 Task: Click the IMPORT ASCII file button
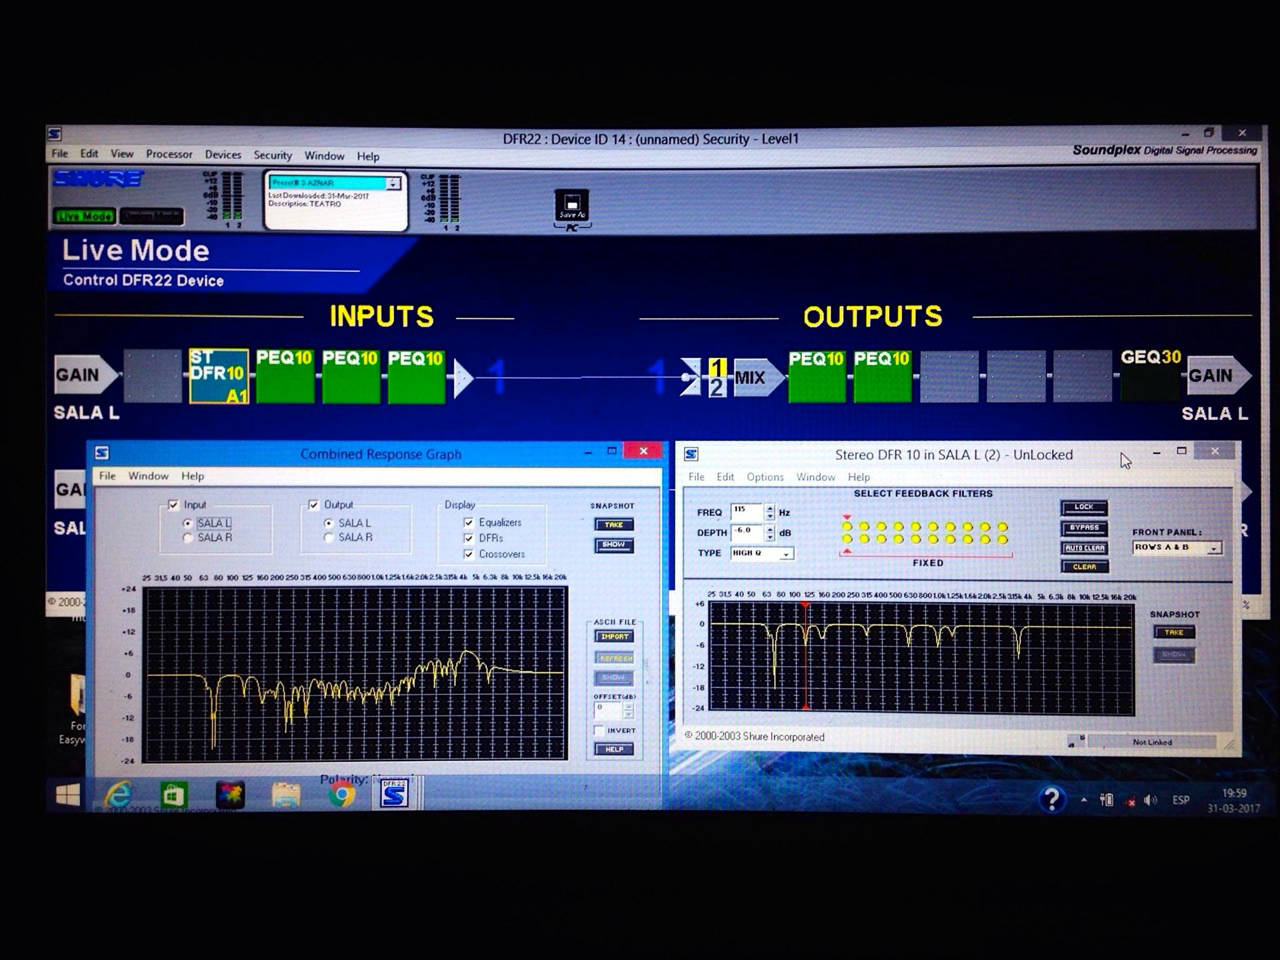[614, 636]
